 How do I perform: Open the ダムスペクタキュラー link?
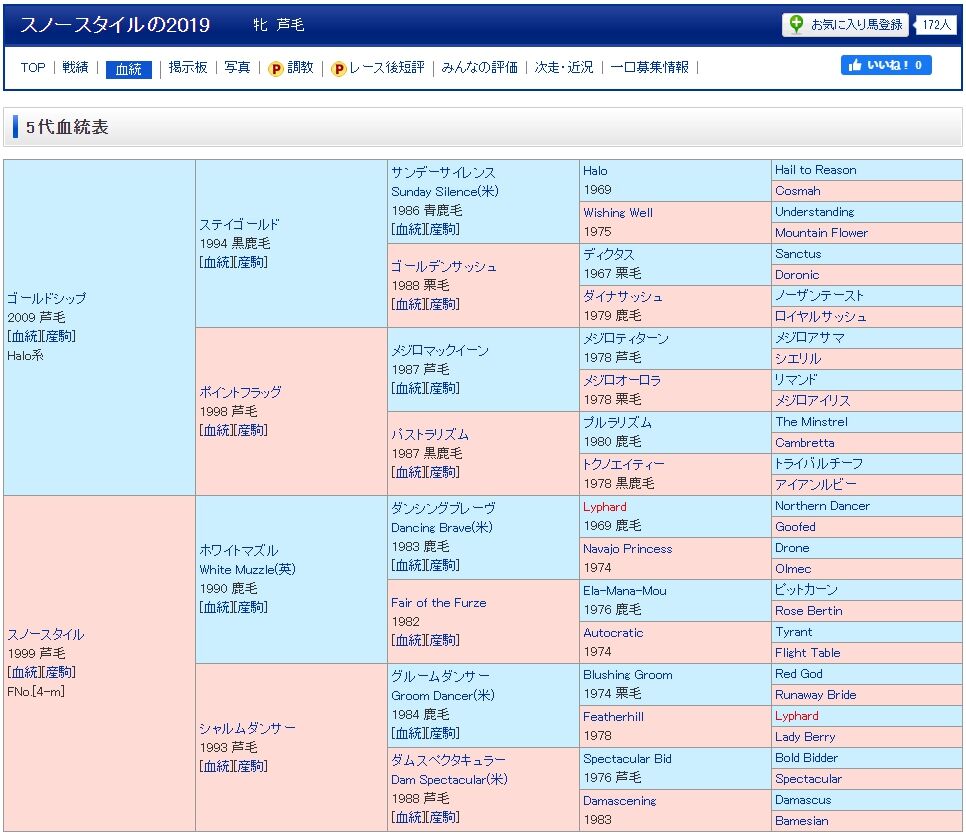[448, 760]
